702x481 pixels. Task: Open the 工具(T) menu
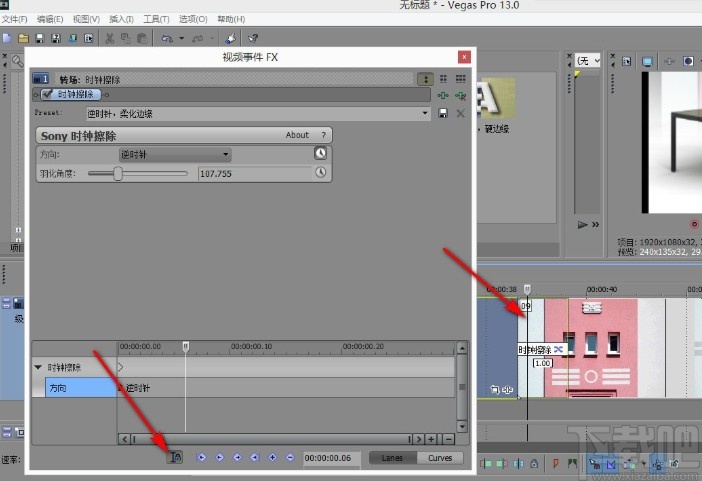click(156, 19)
